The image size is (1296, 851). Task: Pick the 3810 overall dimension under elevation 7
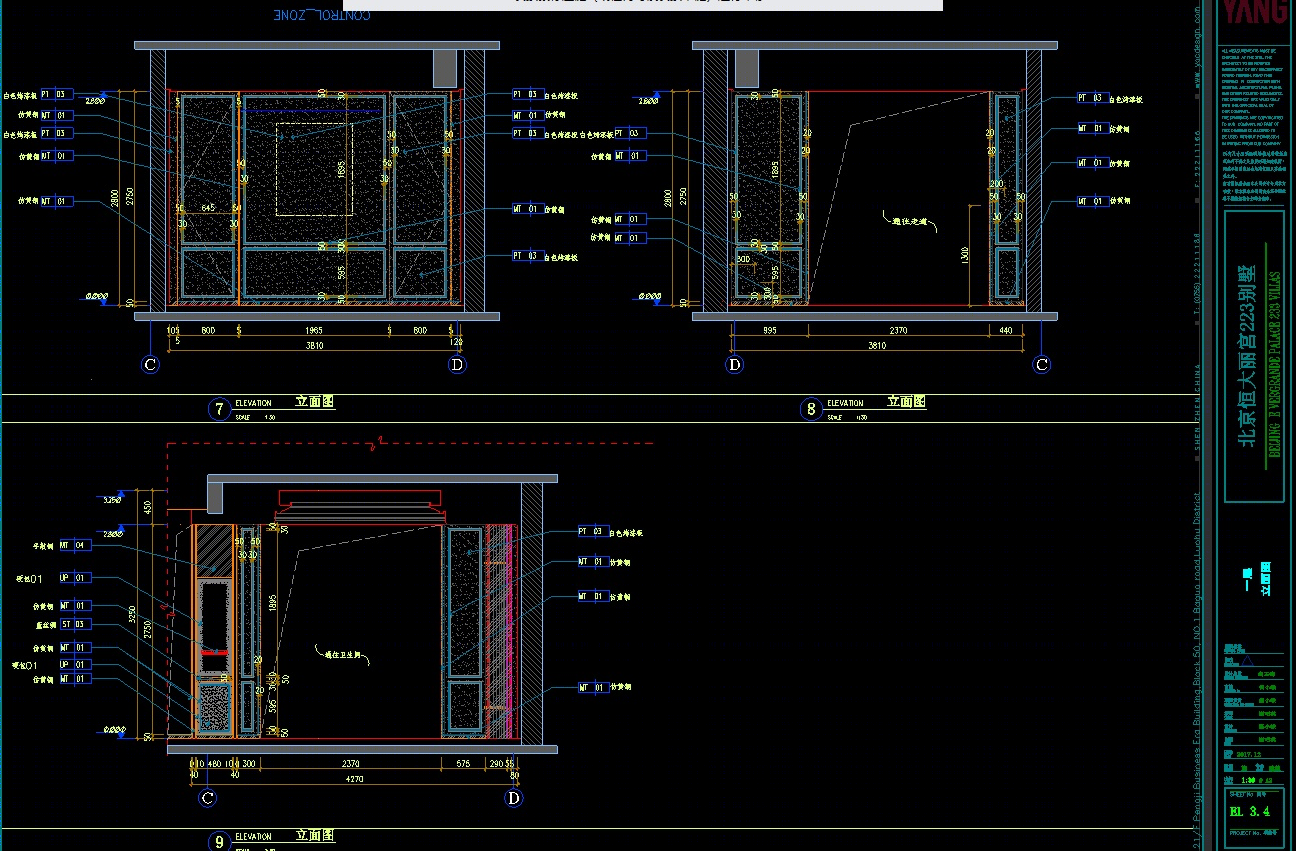[313, 346]
